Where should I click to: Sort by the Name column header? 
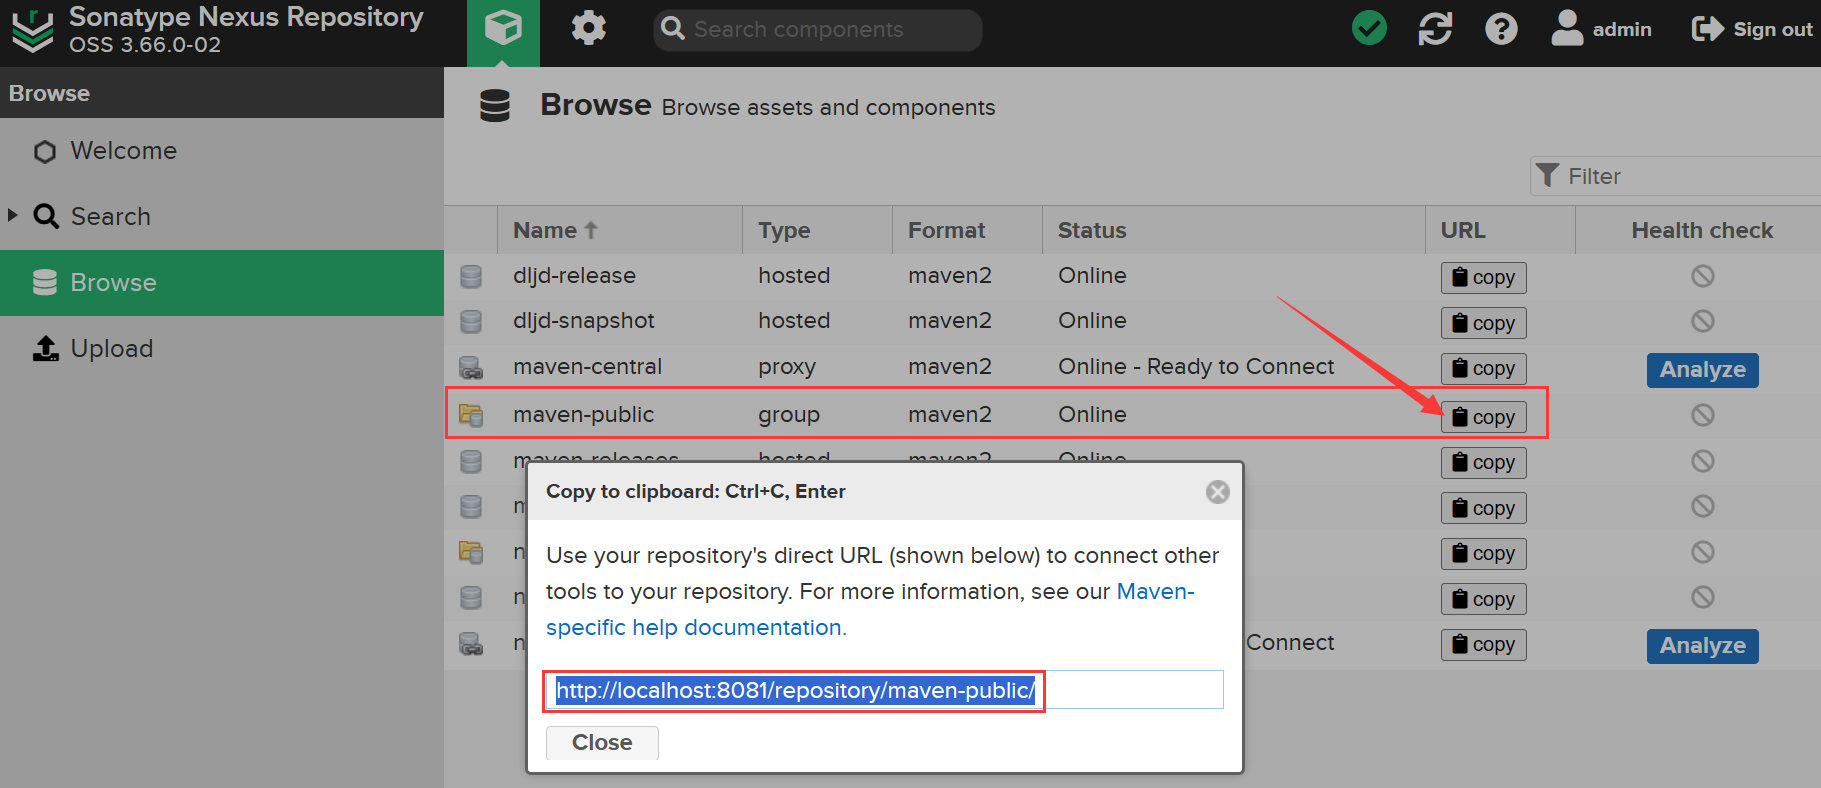[619, 230]
